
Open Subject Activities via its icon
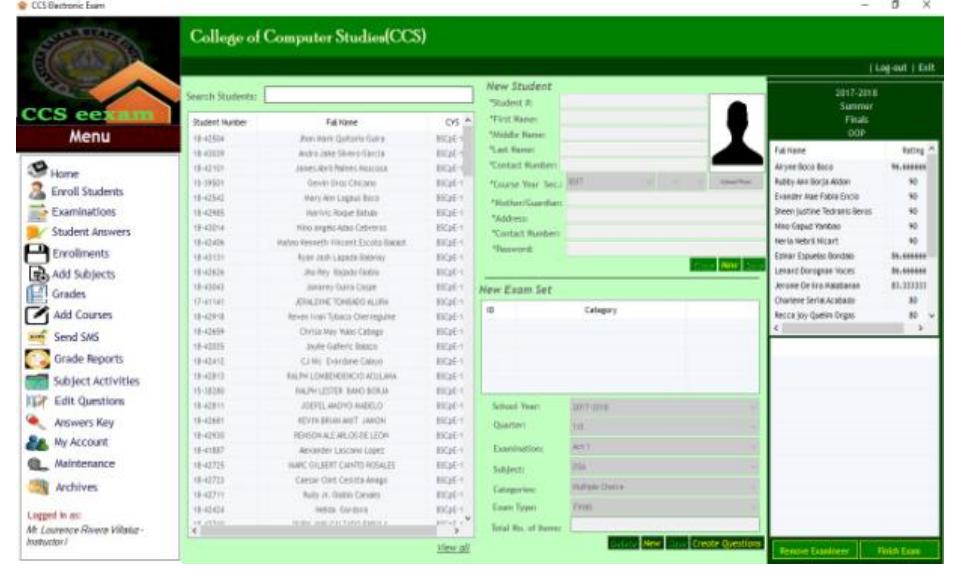pyautogui.click(x=37, y=381)
